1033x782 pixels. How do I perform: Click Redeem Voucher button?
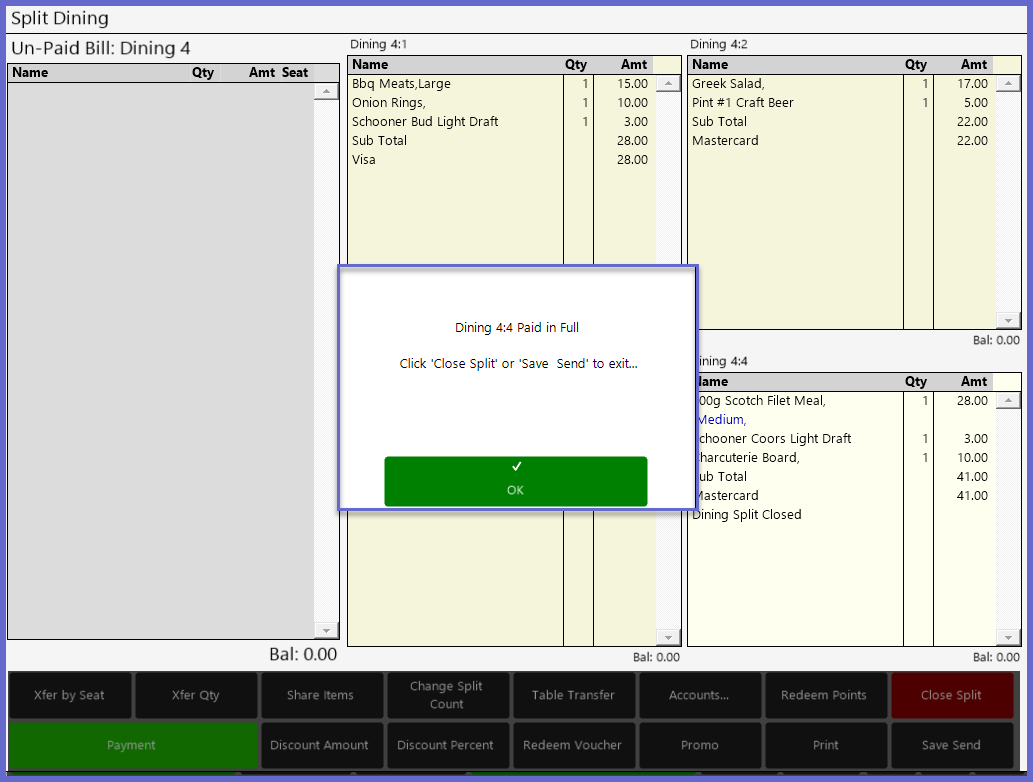pos(573,745)
